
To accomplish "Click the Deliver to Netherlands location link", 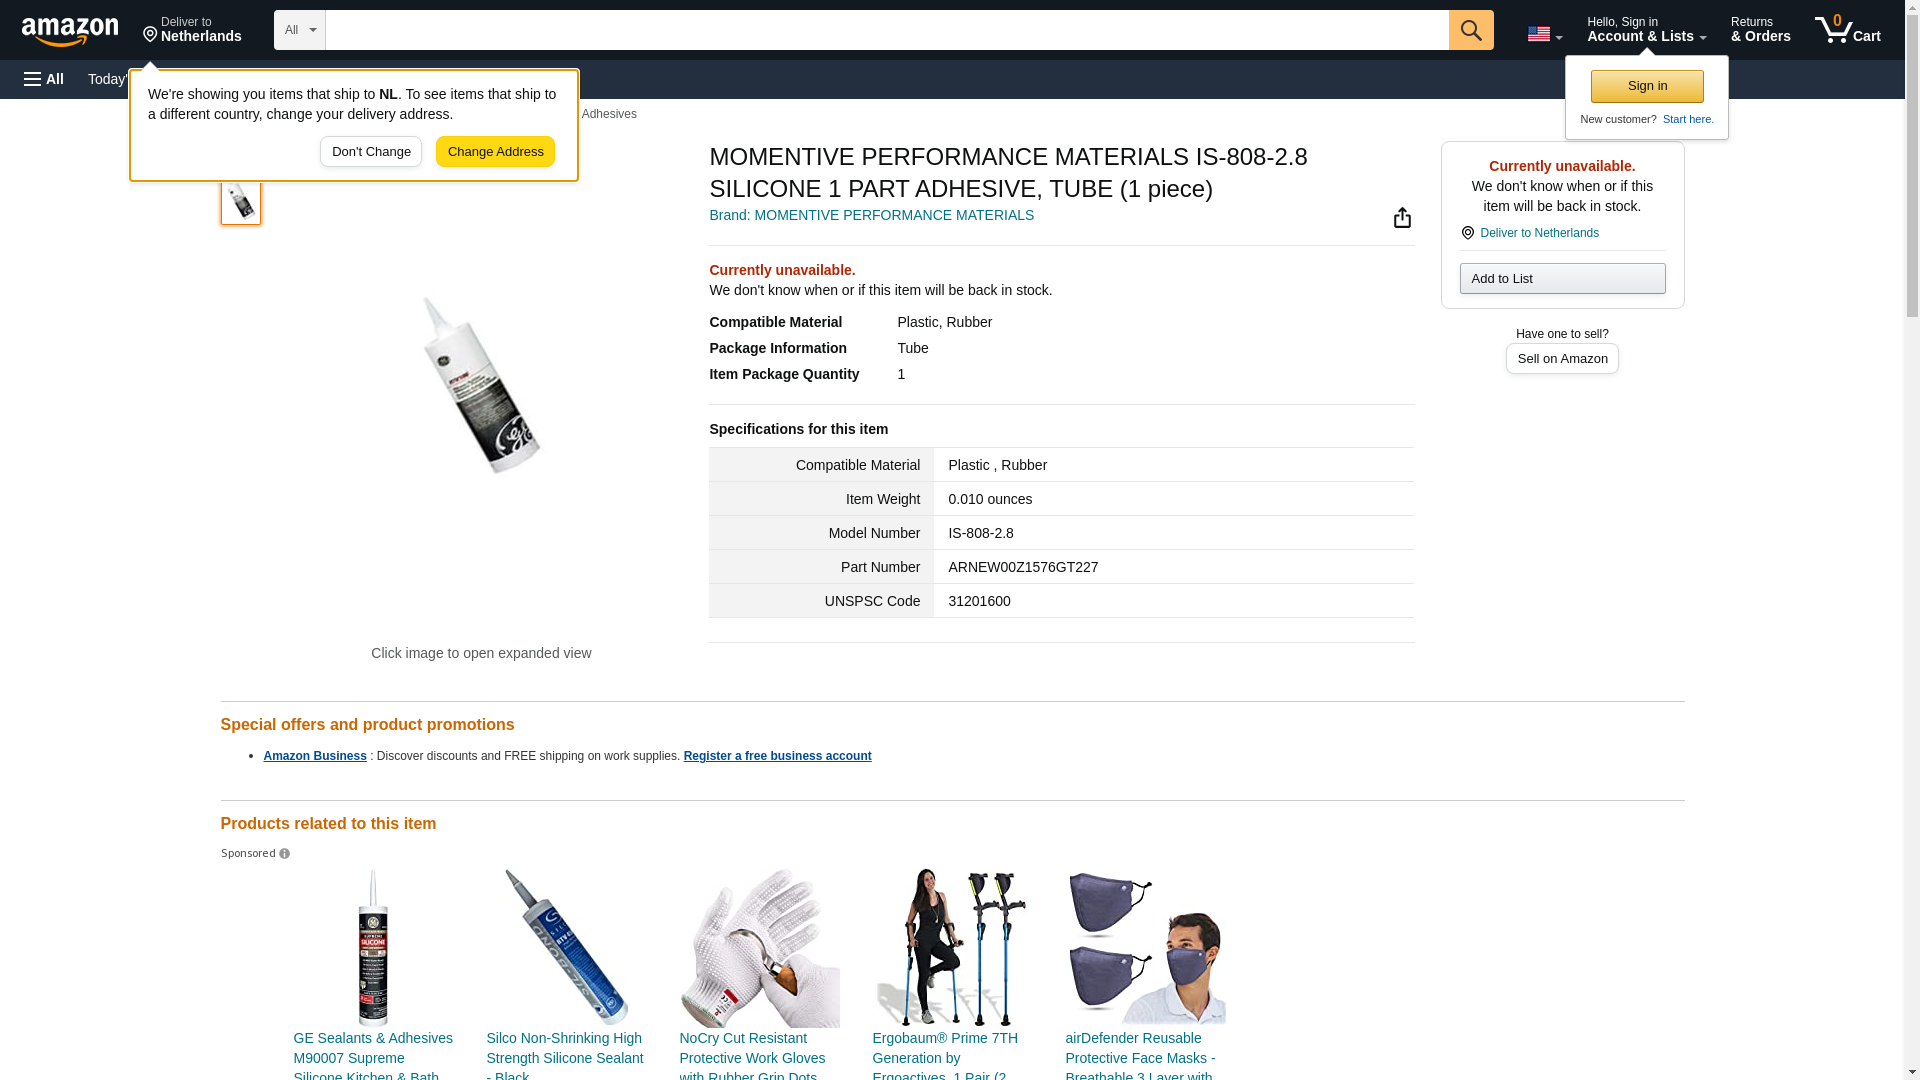I will click(x=1538, y=233).
